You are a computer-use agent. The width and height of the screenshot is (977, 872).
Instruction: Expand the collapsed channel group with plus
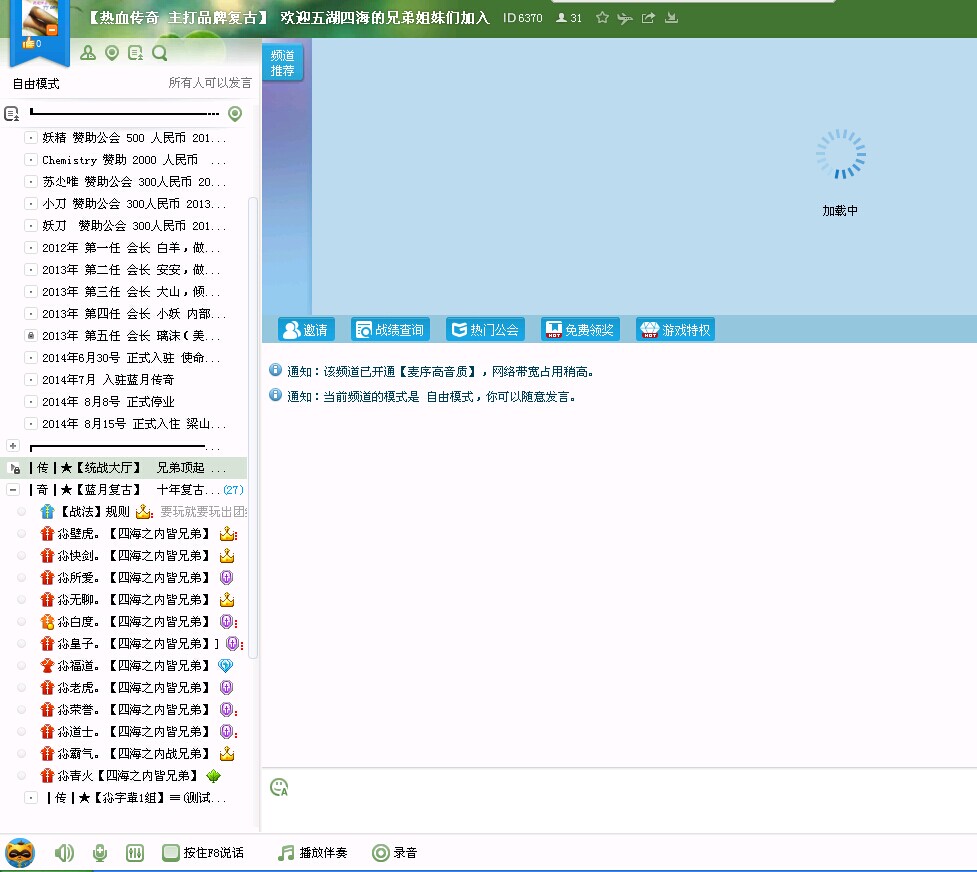[13, 446]
